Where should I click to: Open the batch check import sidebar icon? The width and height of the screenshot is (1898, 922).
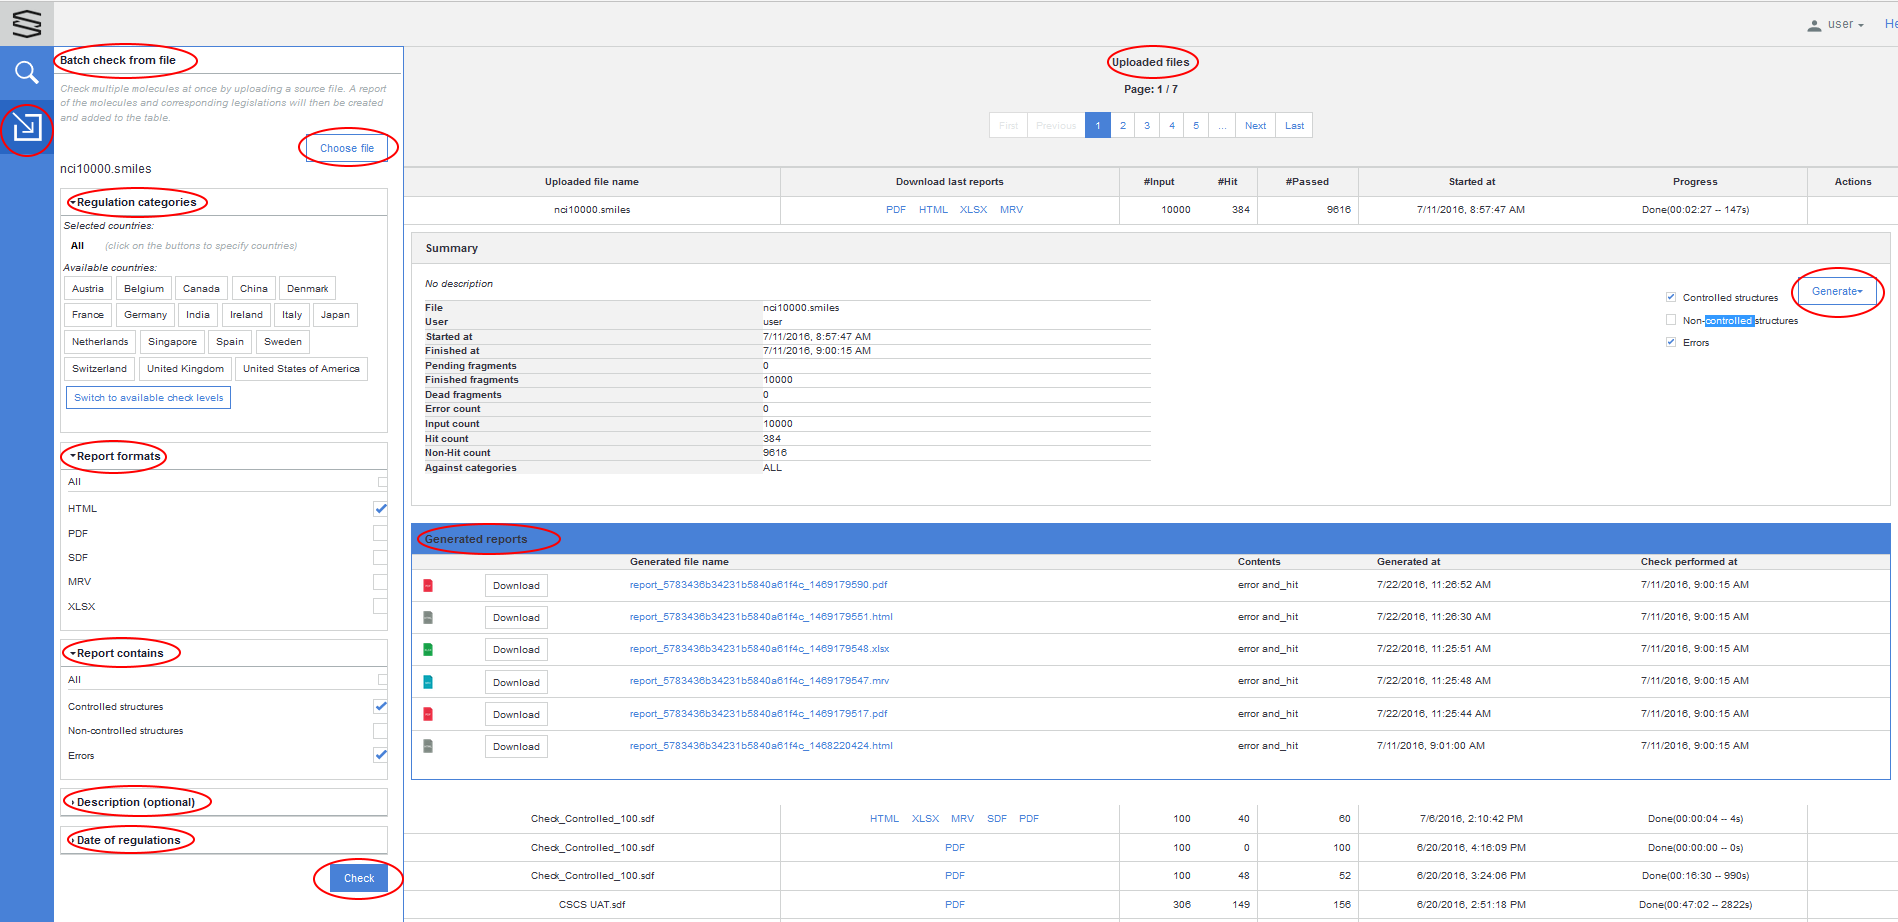click(26, 127)
